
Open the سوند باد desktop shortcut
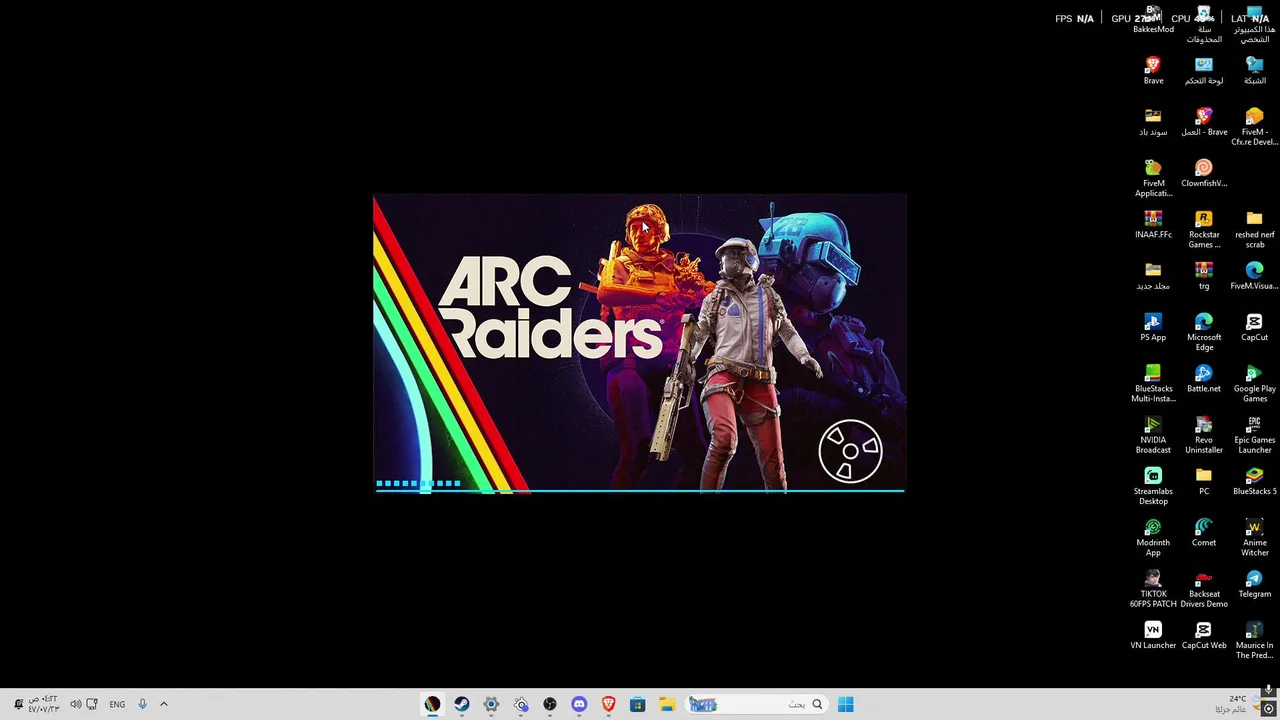click(1153, 122)
